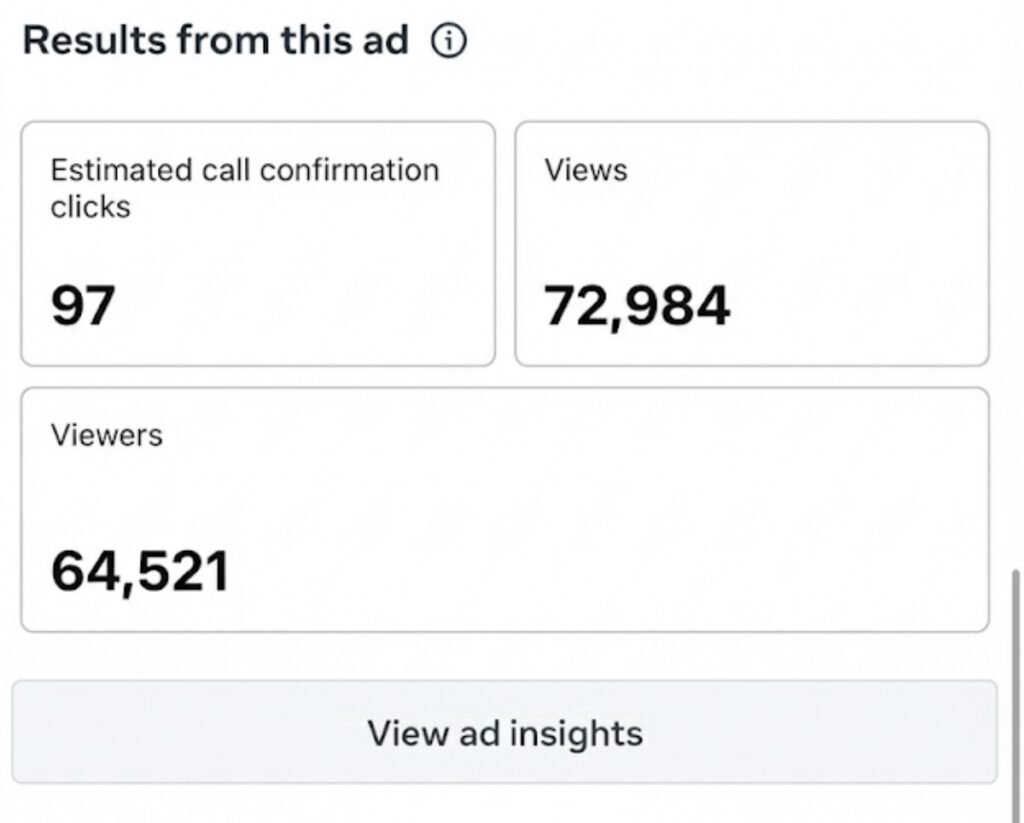Click the word "clicks" under Estimated call
This screenshot has height=823, width=1024.
[x=91, y=206]
